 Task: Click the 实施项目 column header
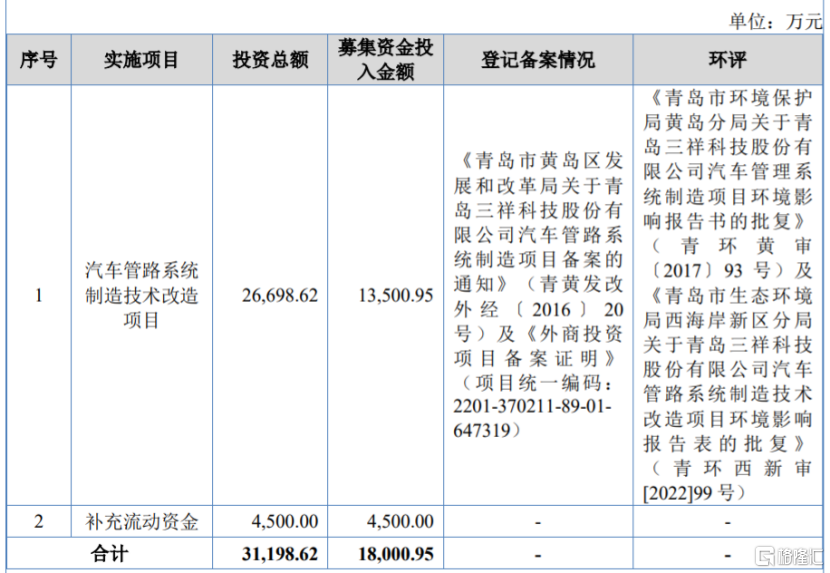pos(141,59)
